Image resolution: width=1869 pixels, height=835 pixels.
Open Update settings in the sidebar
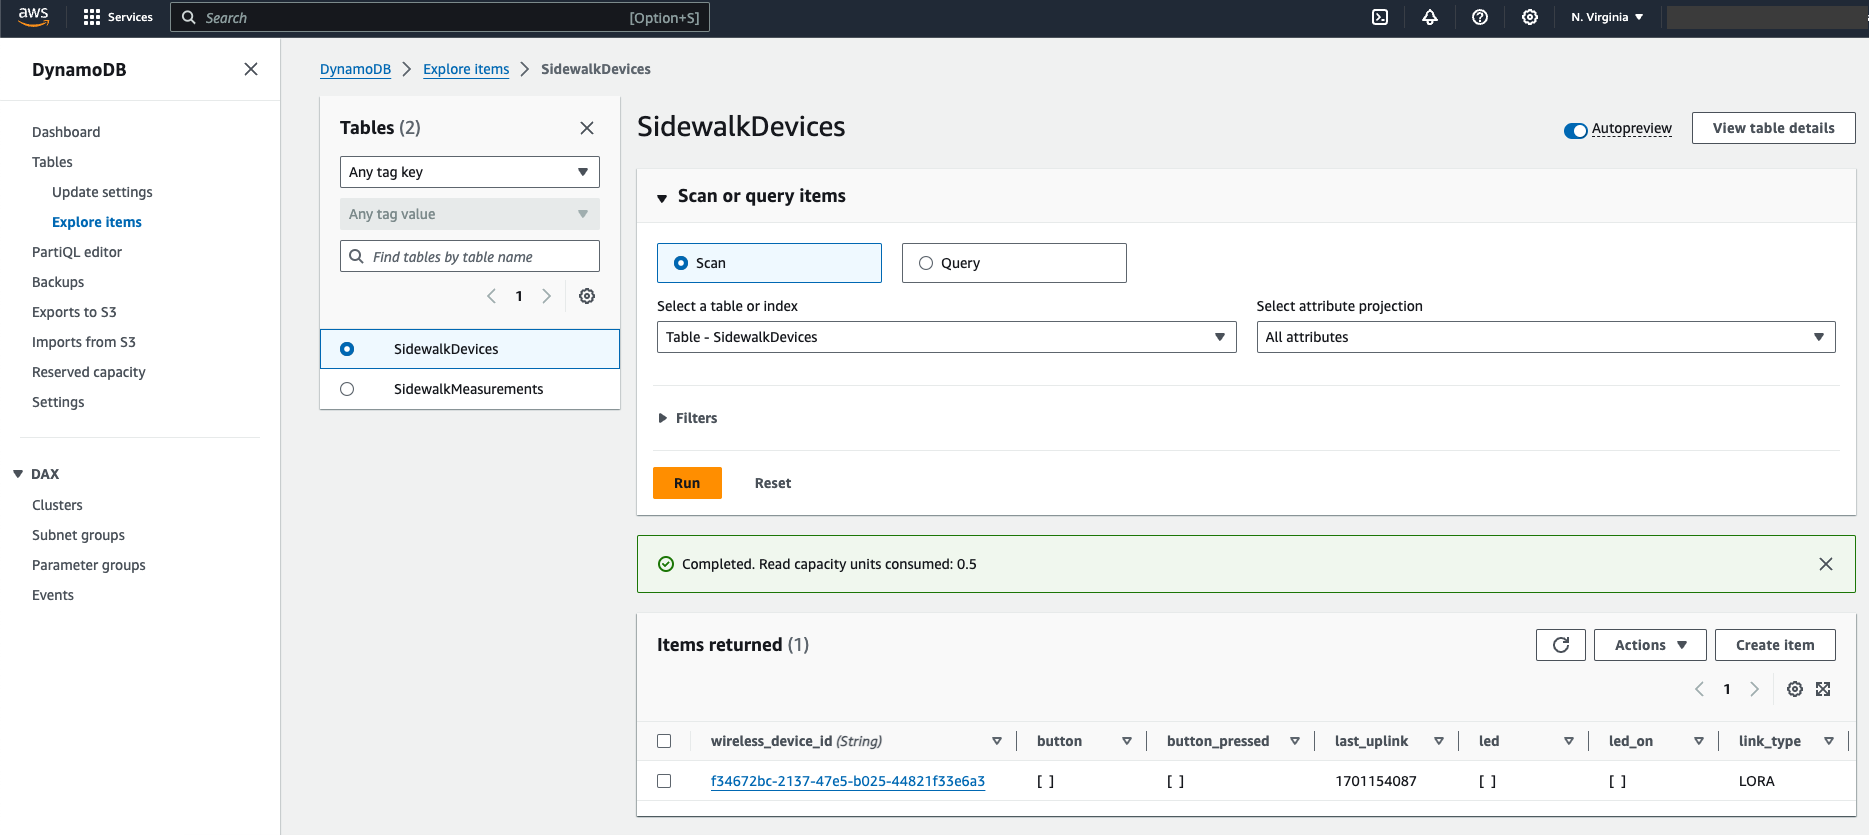pyautogui.click(x=102, y=192)
